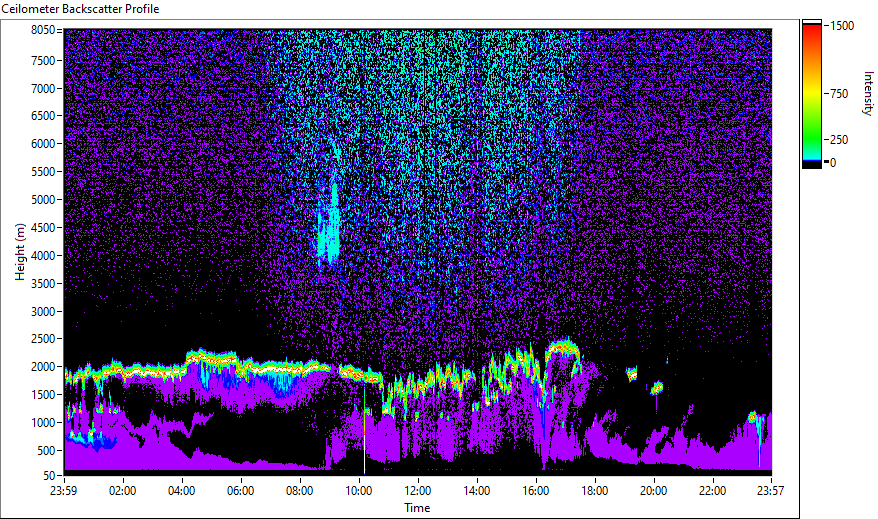Click the 250 label on intensity scale
878x519 pixels.
pyautogui.click(x=839, y=140)
